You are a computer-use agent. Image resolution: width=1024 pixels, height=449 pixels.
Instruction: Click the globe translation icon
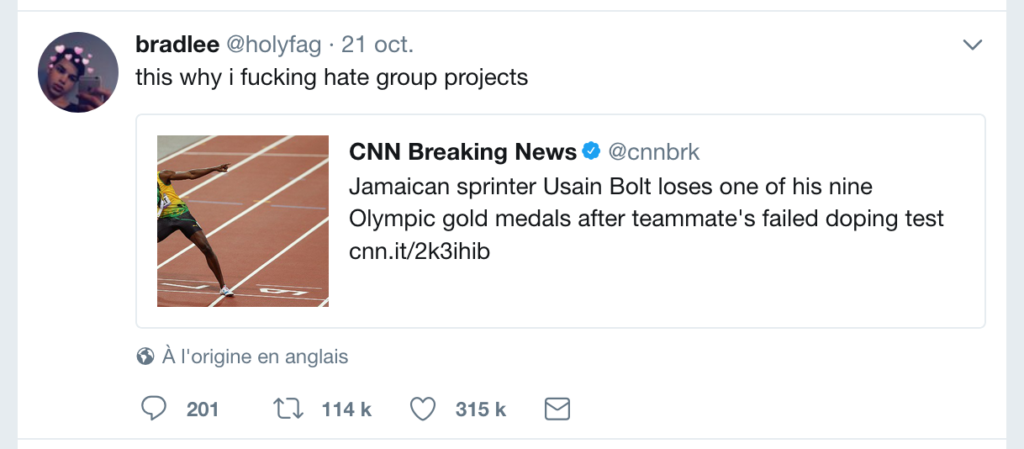[145, 356]
